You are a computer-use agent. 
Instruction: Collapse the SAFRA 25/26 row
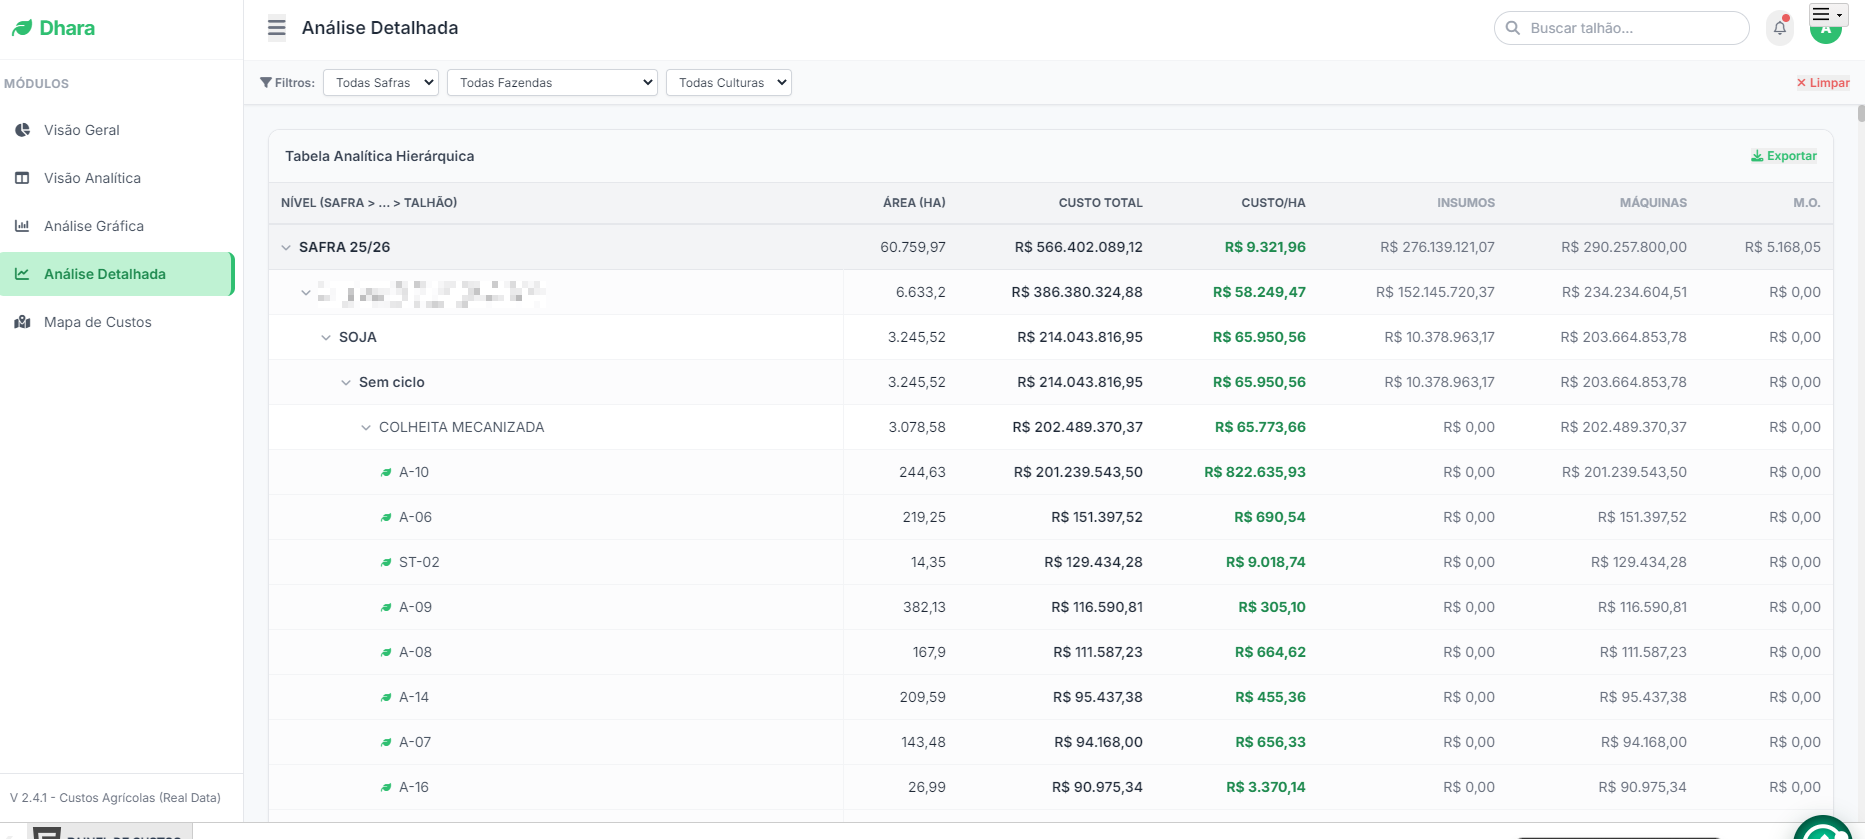point(286,247)
